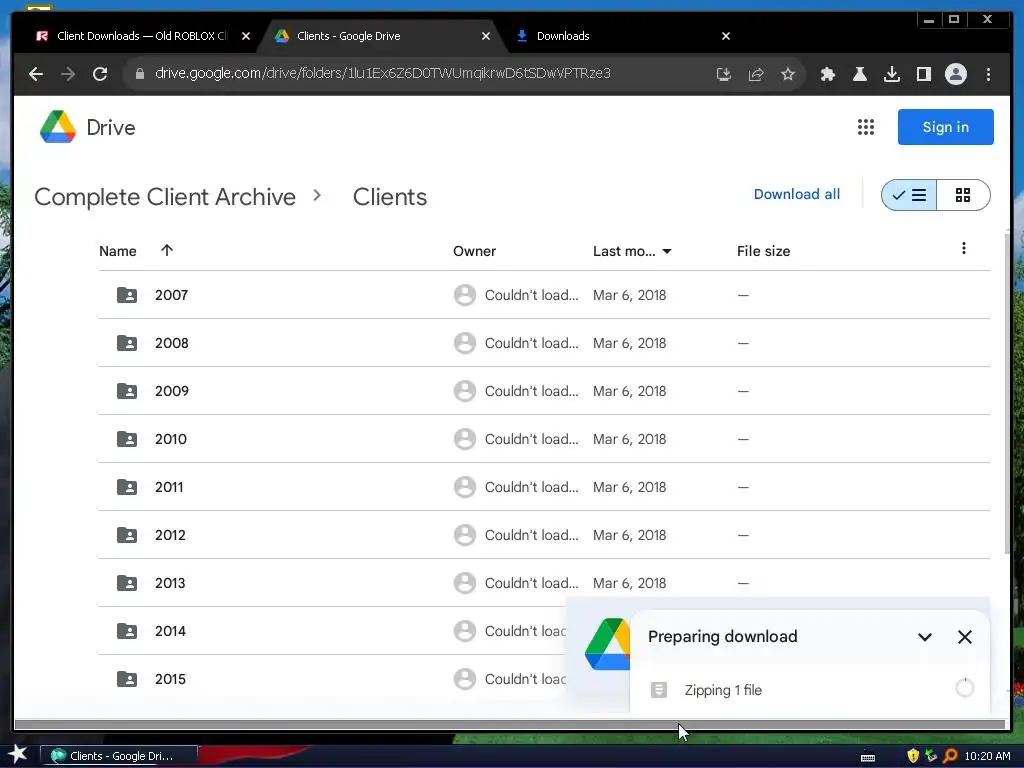Click the blue Sign in button

[x=945, y=127]
